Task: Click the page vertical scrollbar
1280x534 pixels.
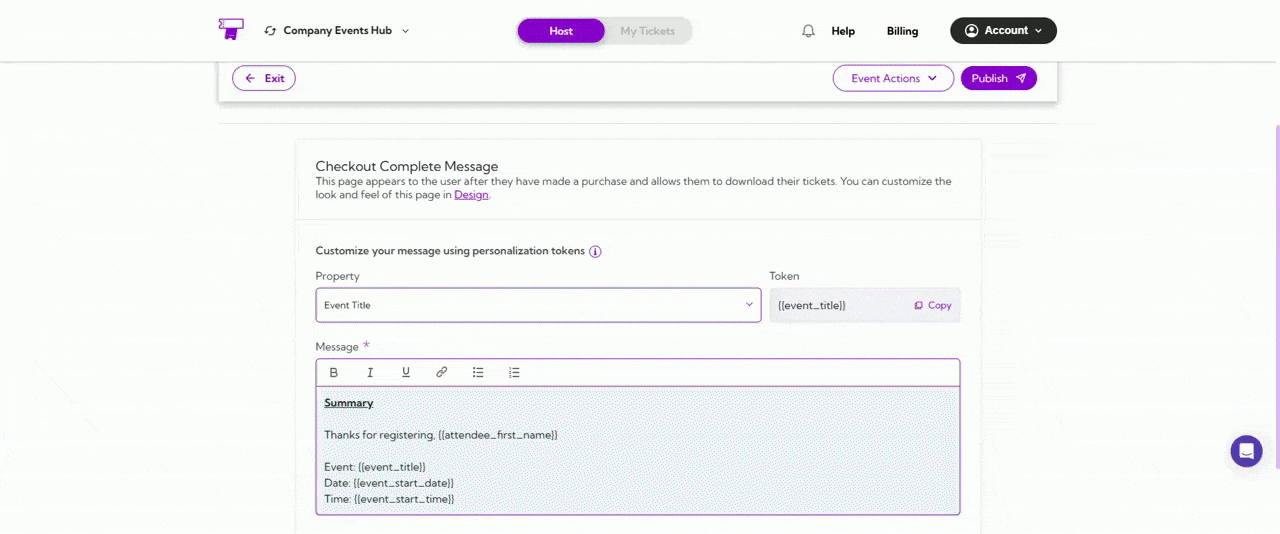Action: click(1277, 295)
